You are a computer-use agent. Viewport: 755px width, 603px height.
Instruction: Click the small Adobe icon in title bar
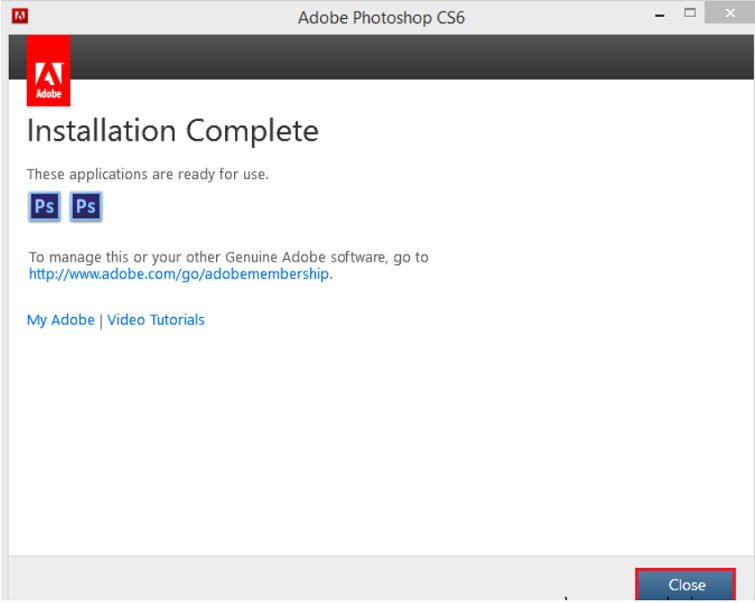(19, 16)
